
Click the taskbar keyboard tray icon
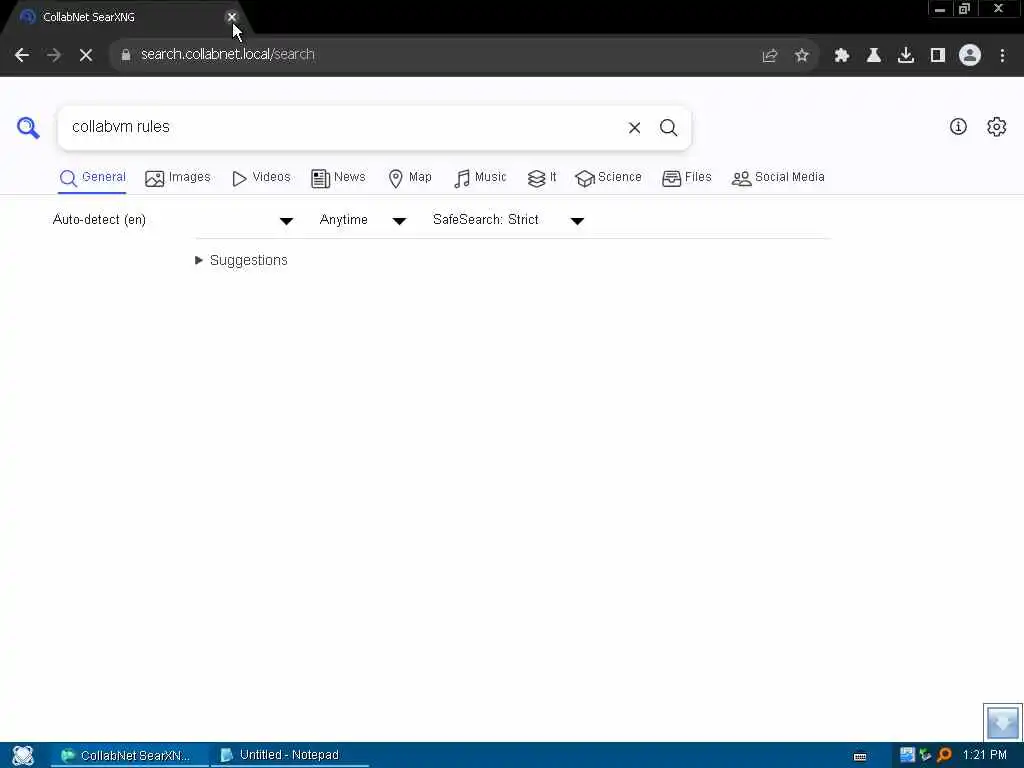tap(860, 757)
